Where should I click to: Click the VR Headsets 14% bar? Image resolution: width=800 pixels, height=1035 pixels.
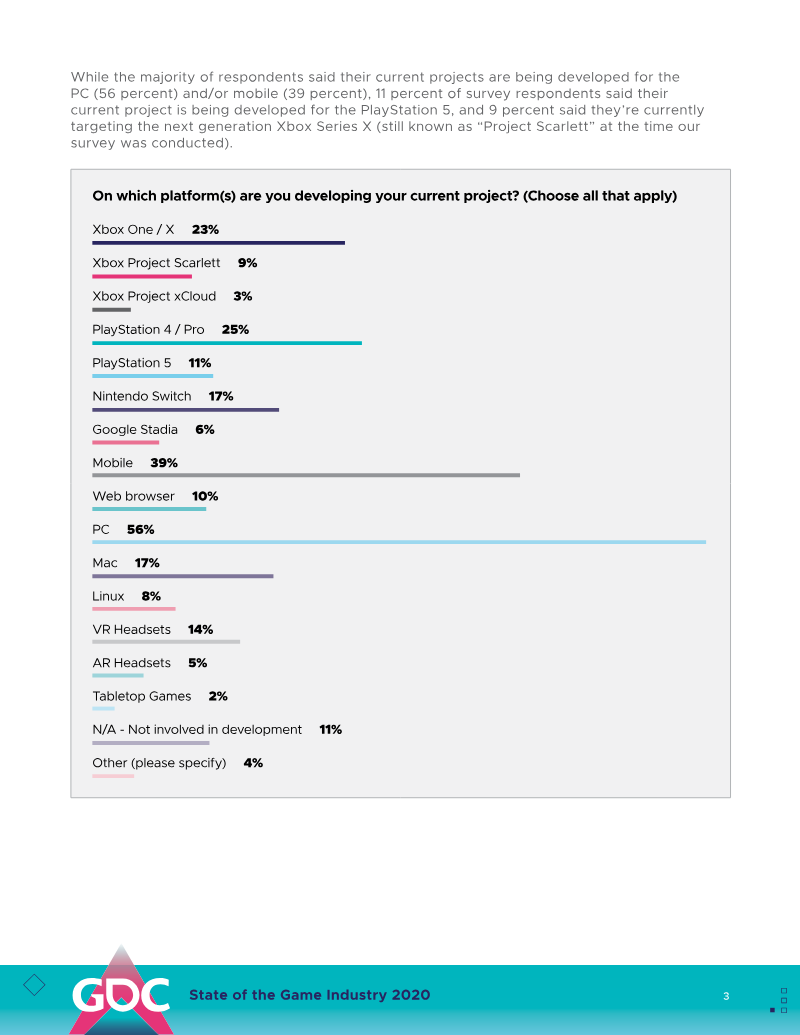coord(166,642)
